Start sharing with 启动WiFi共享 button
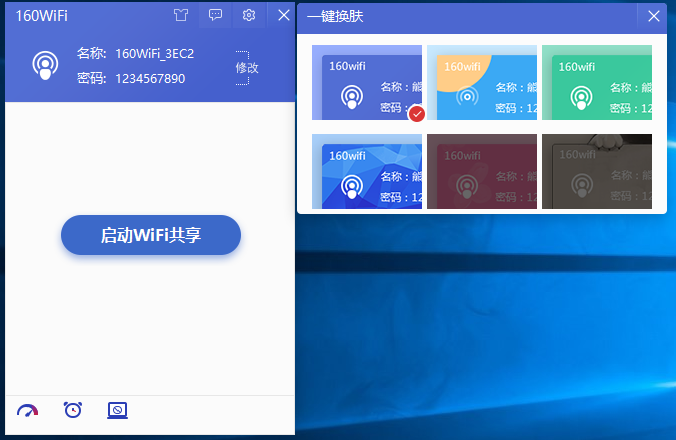676x440 pixels. (151, 235)
